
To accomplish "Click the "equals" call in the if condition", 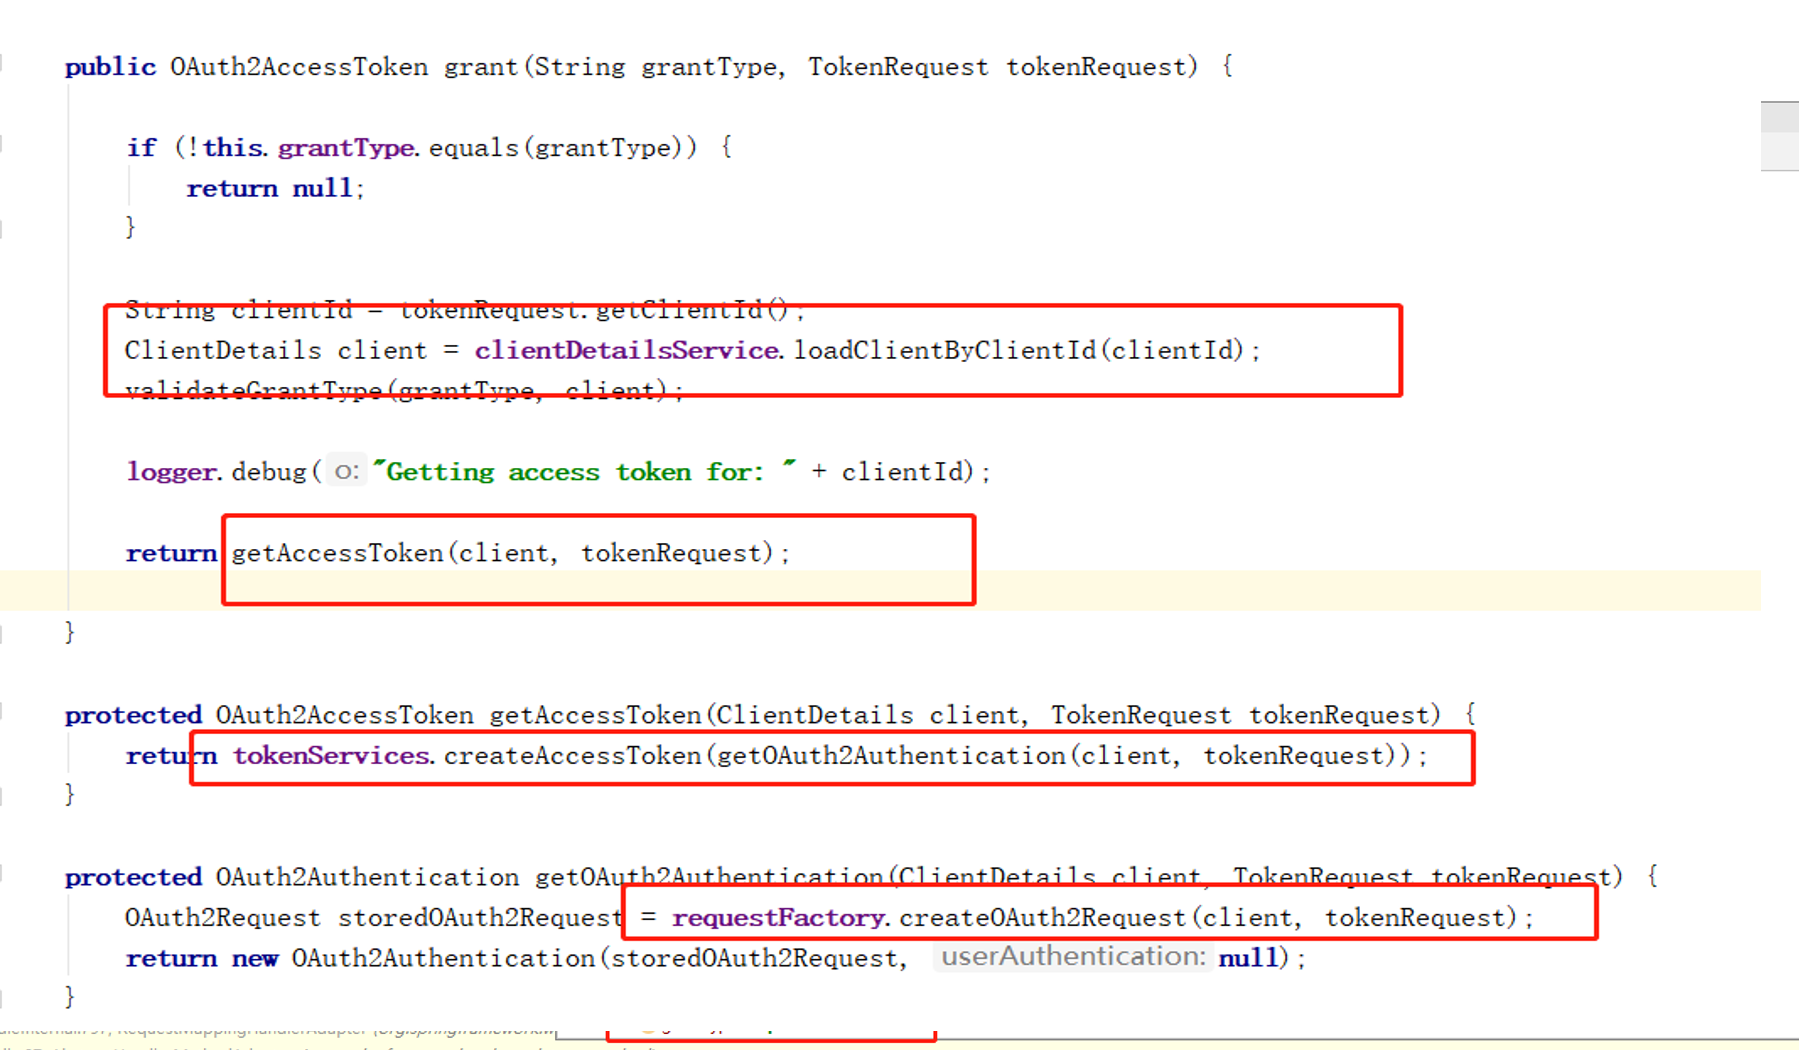I will (473, 148).
